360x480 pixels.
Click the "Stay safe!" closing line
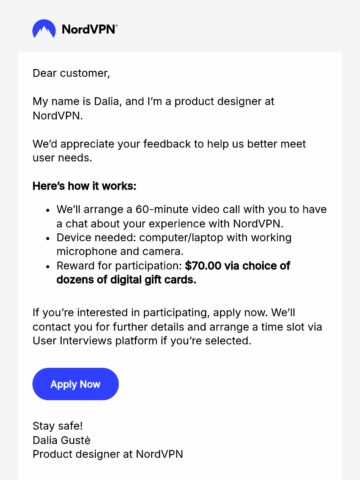[x=57, y=426]
